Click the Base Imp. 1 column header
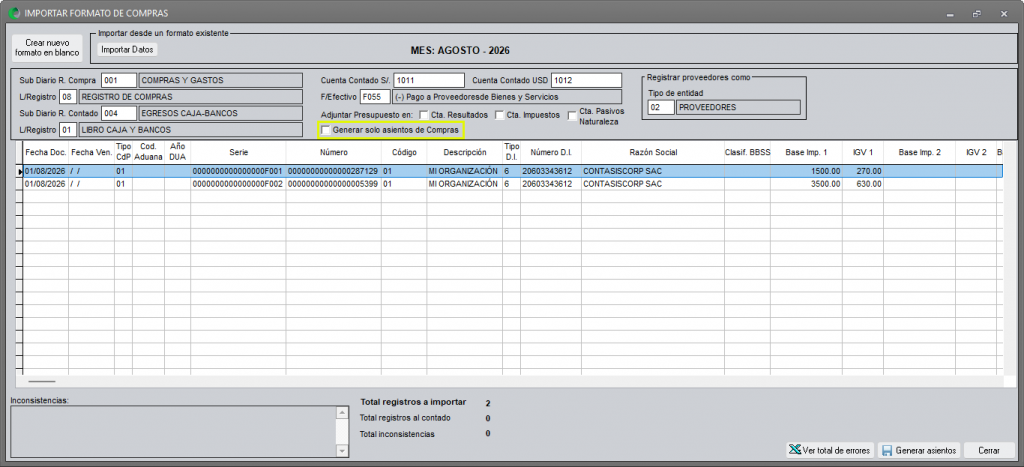Viewport: 1024px width, 467px height. 807,152
